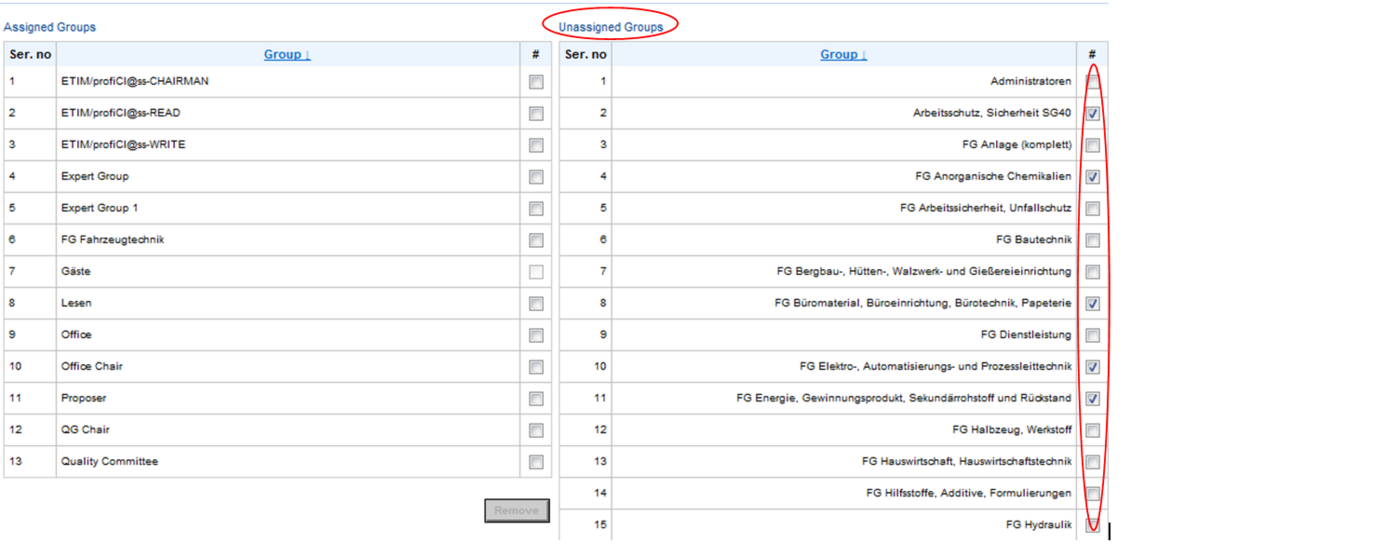Click the Unassigned Groups heading
The height and width of the screenshot is (544, 1400).
[x=610, y=27]
